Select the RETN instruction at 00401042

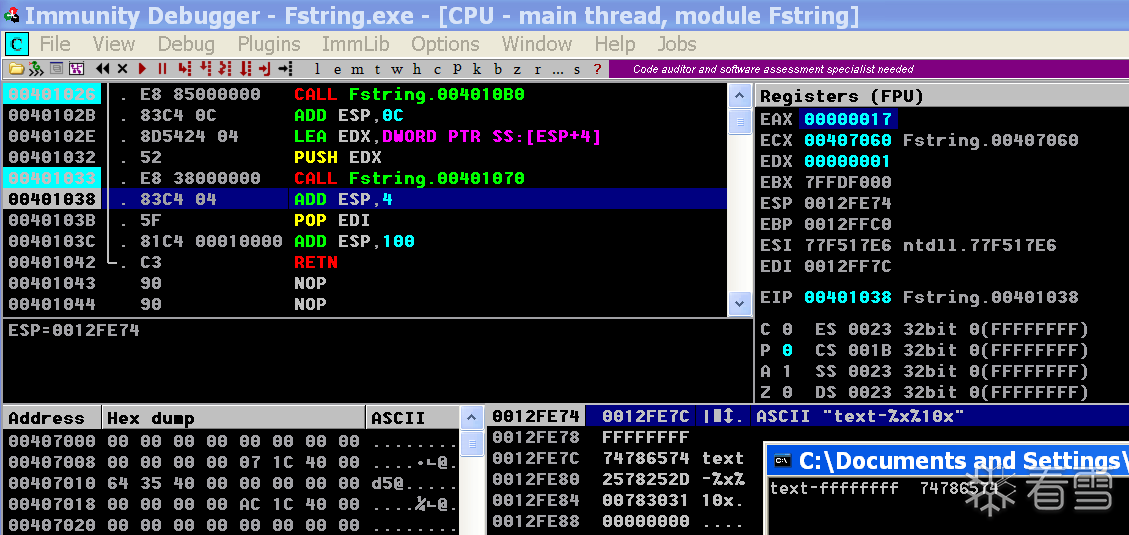pos(364,261)
